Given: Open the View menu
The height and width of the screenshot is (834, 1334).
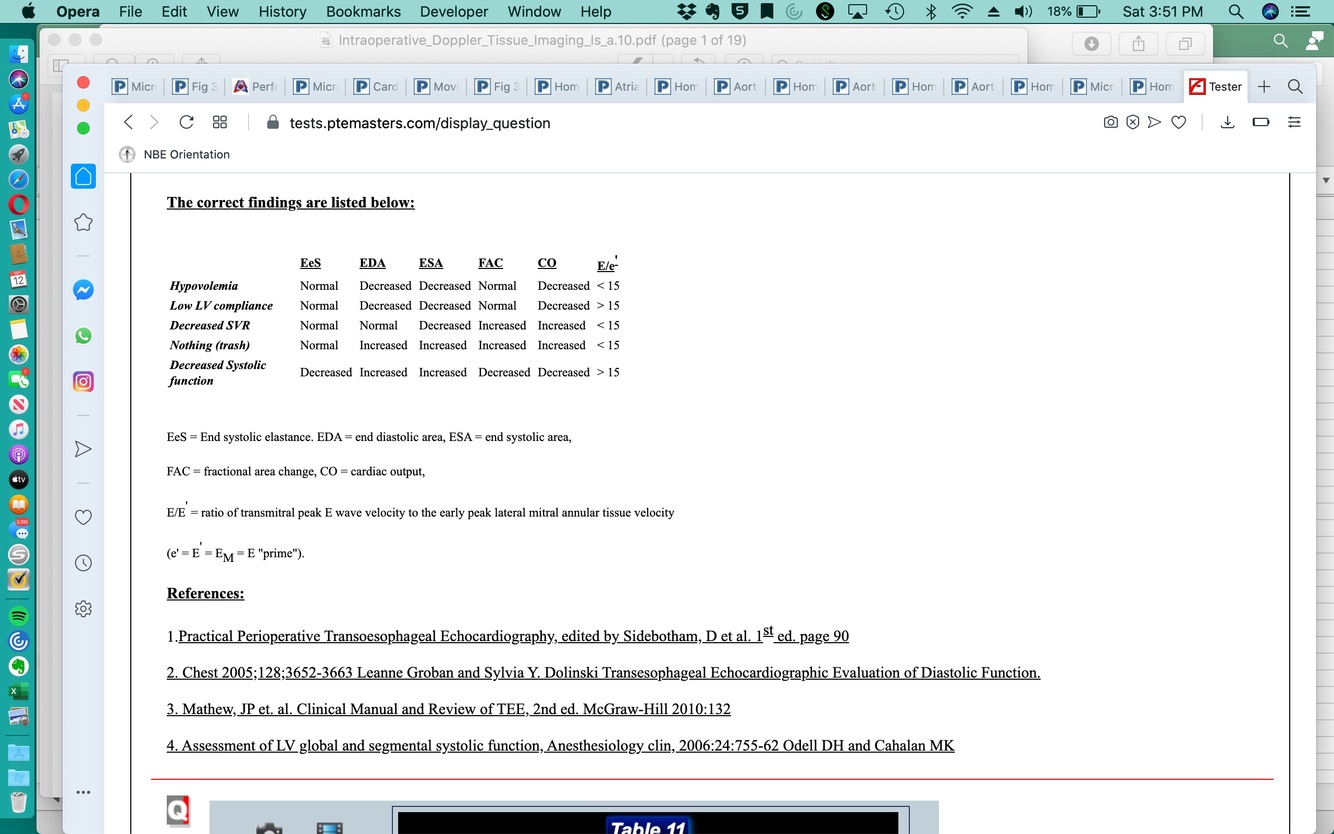Looking at the screenshot, I should (222, 11).
